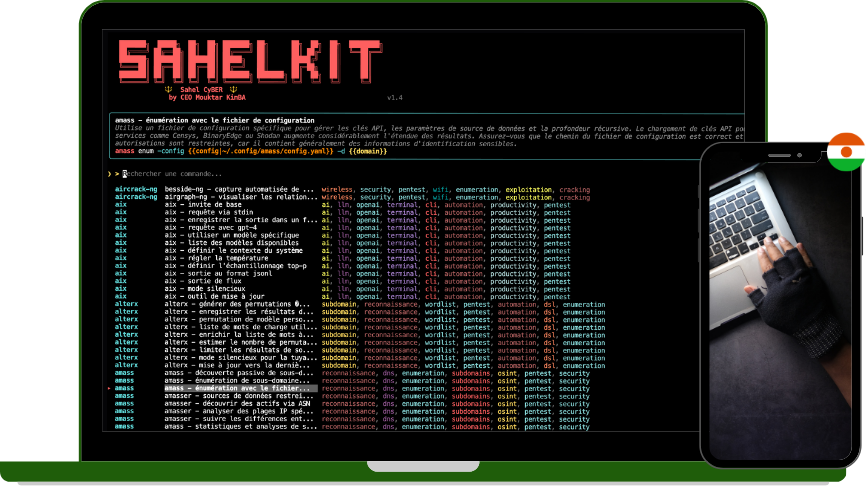The height and width of the screenshot is (486, 867).
Task: Select 'amasser – découvrir des actifs via ASN' row
Action: 352,404
